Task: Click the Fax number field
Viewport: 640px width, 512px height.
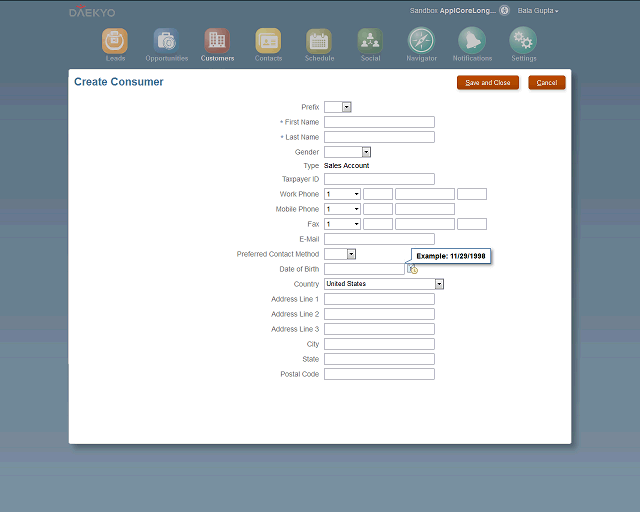Action: pos(425,224)
